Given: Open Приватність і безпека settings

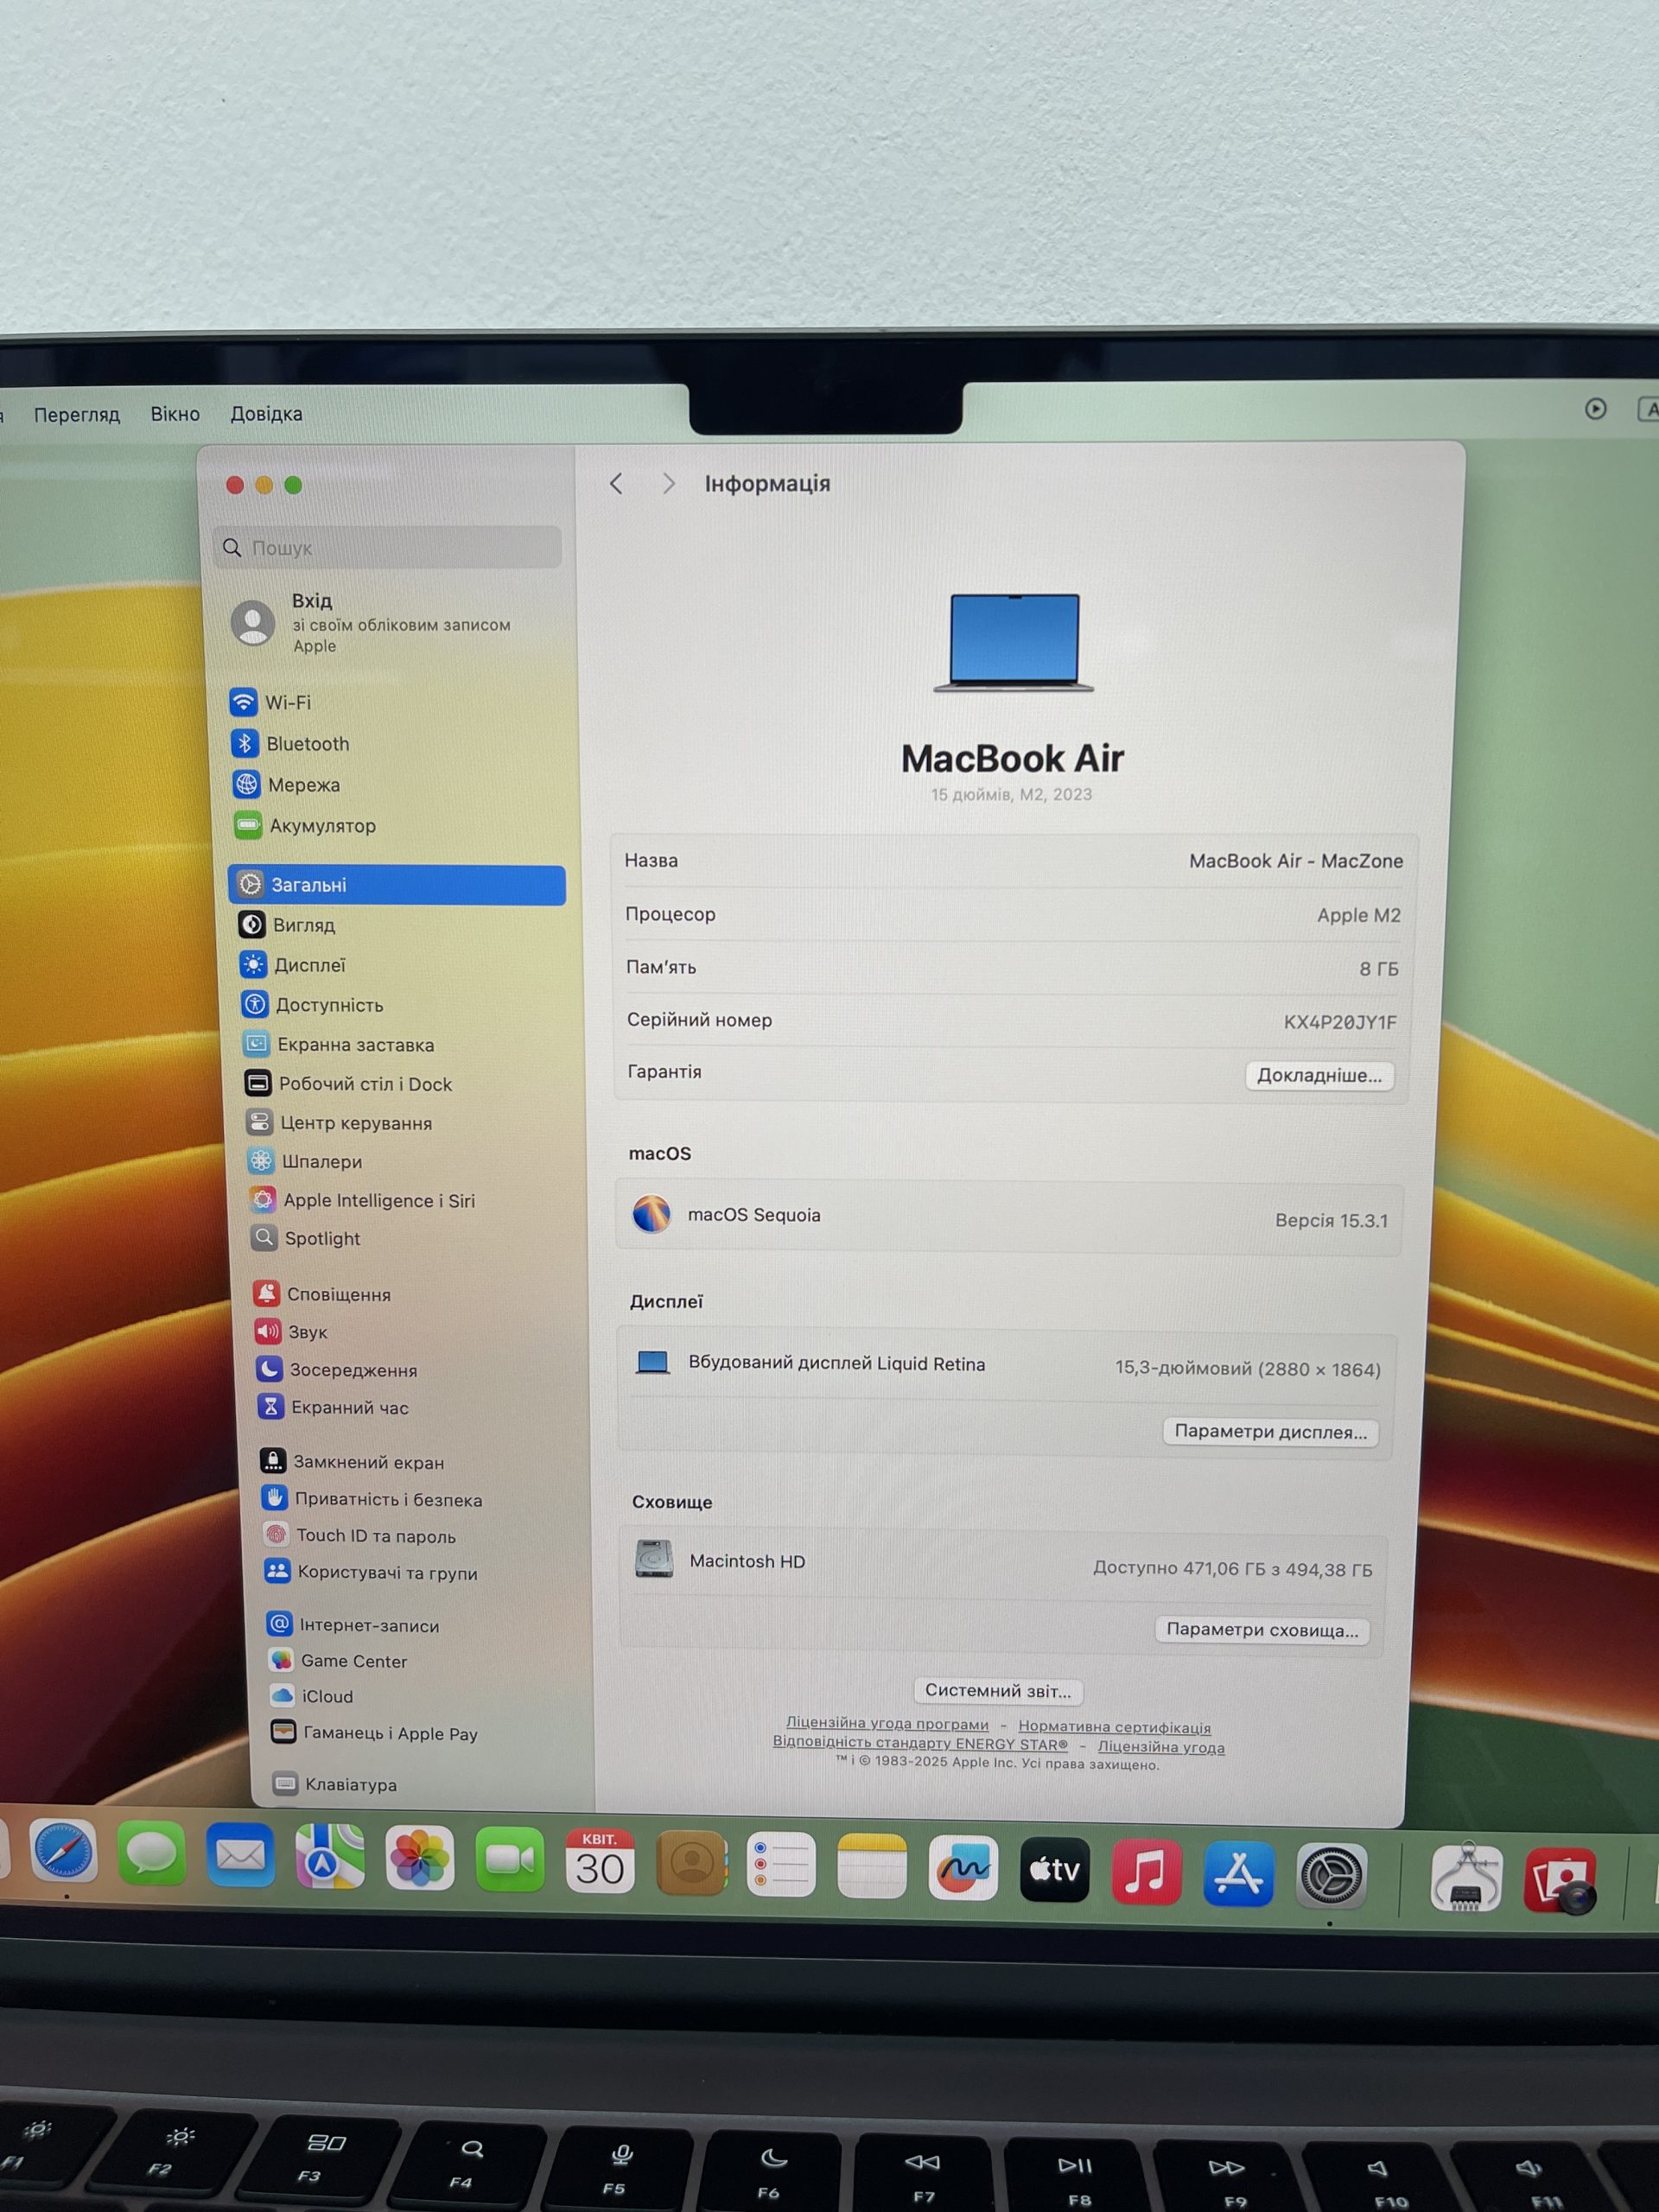Looking at the screenshot, I should [x=372, y=1499].
